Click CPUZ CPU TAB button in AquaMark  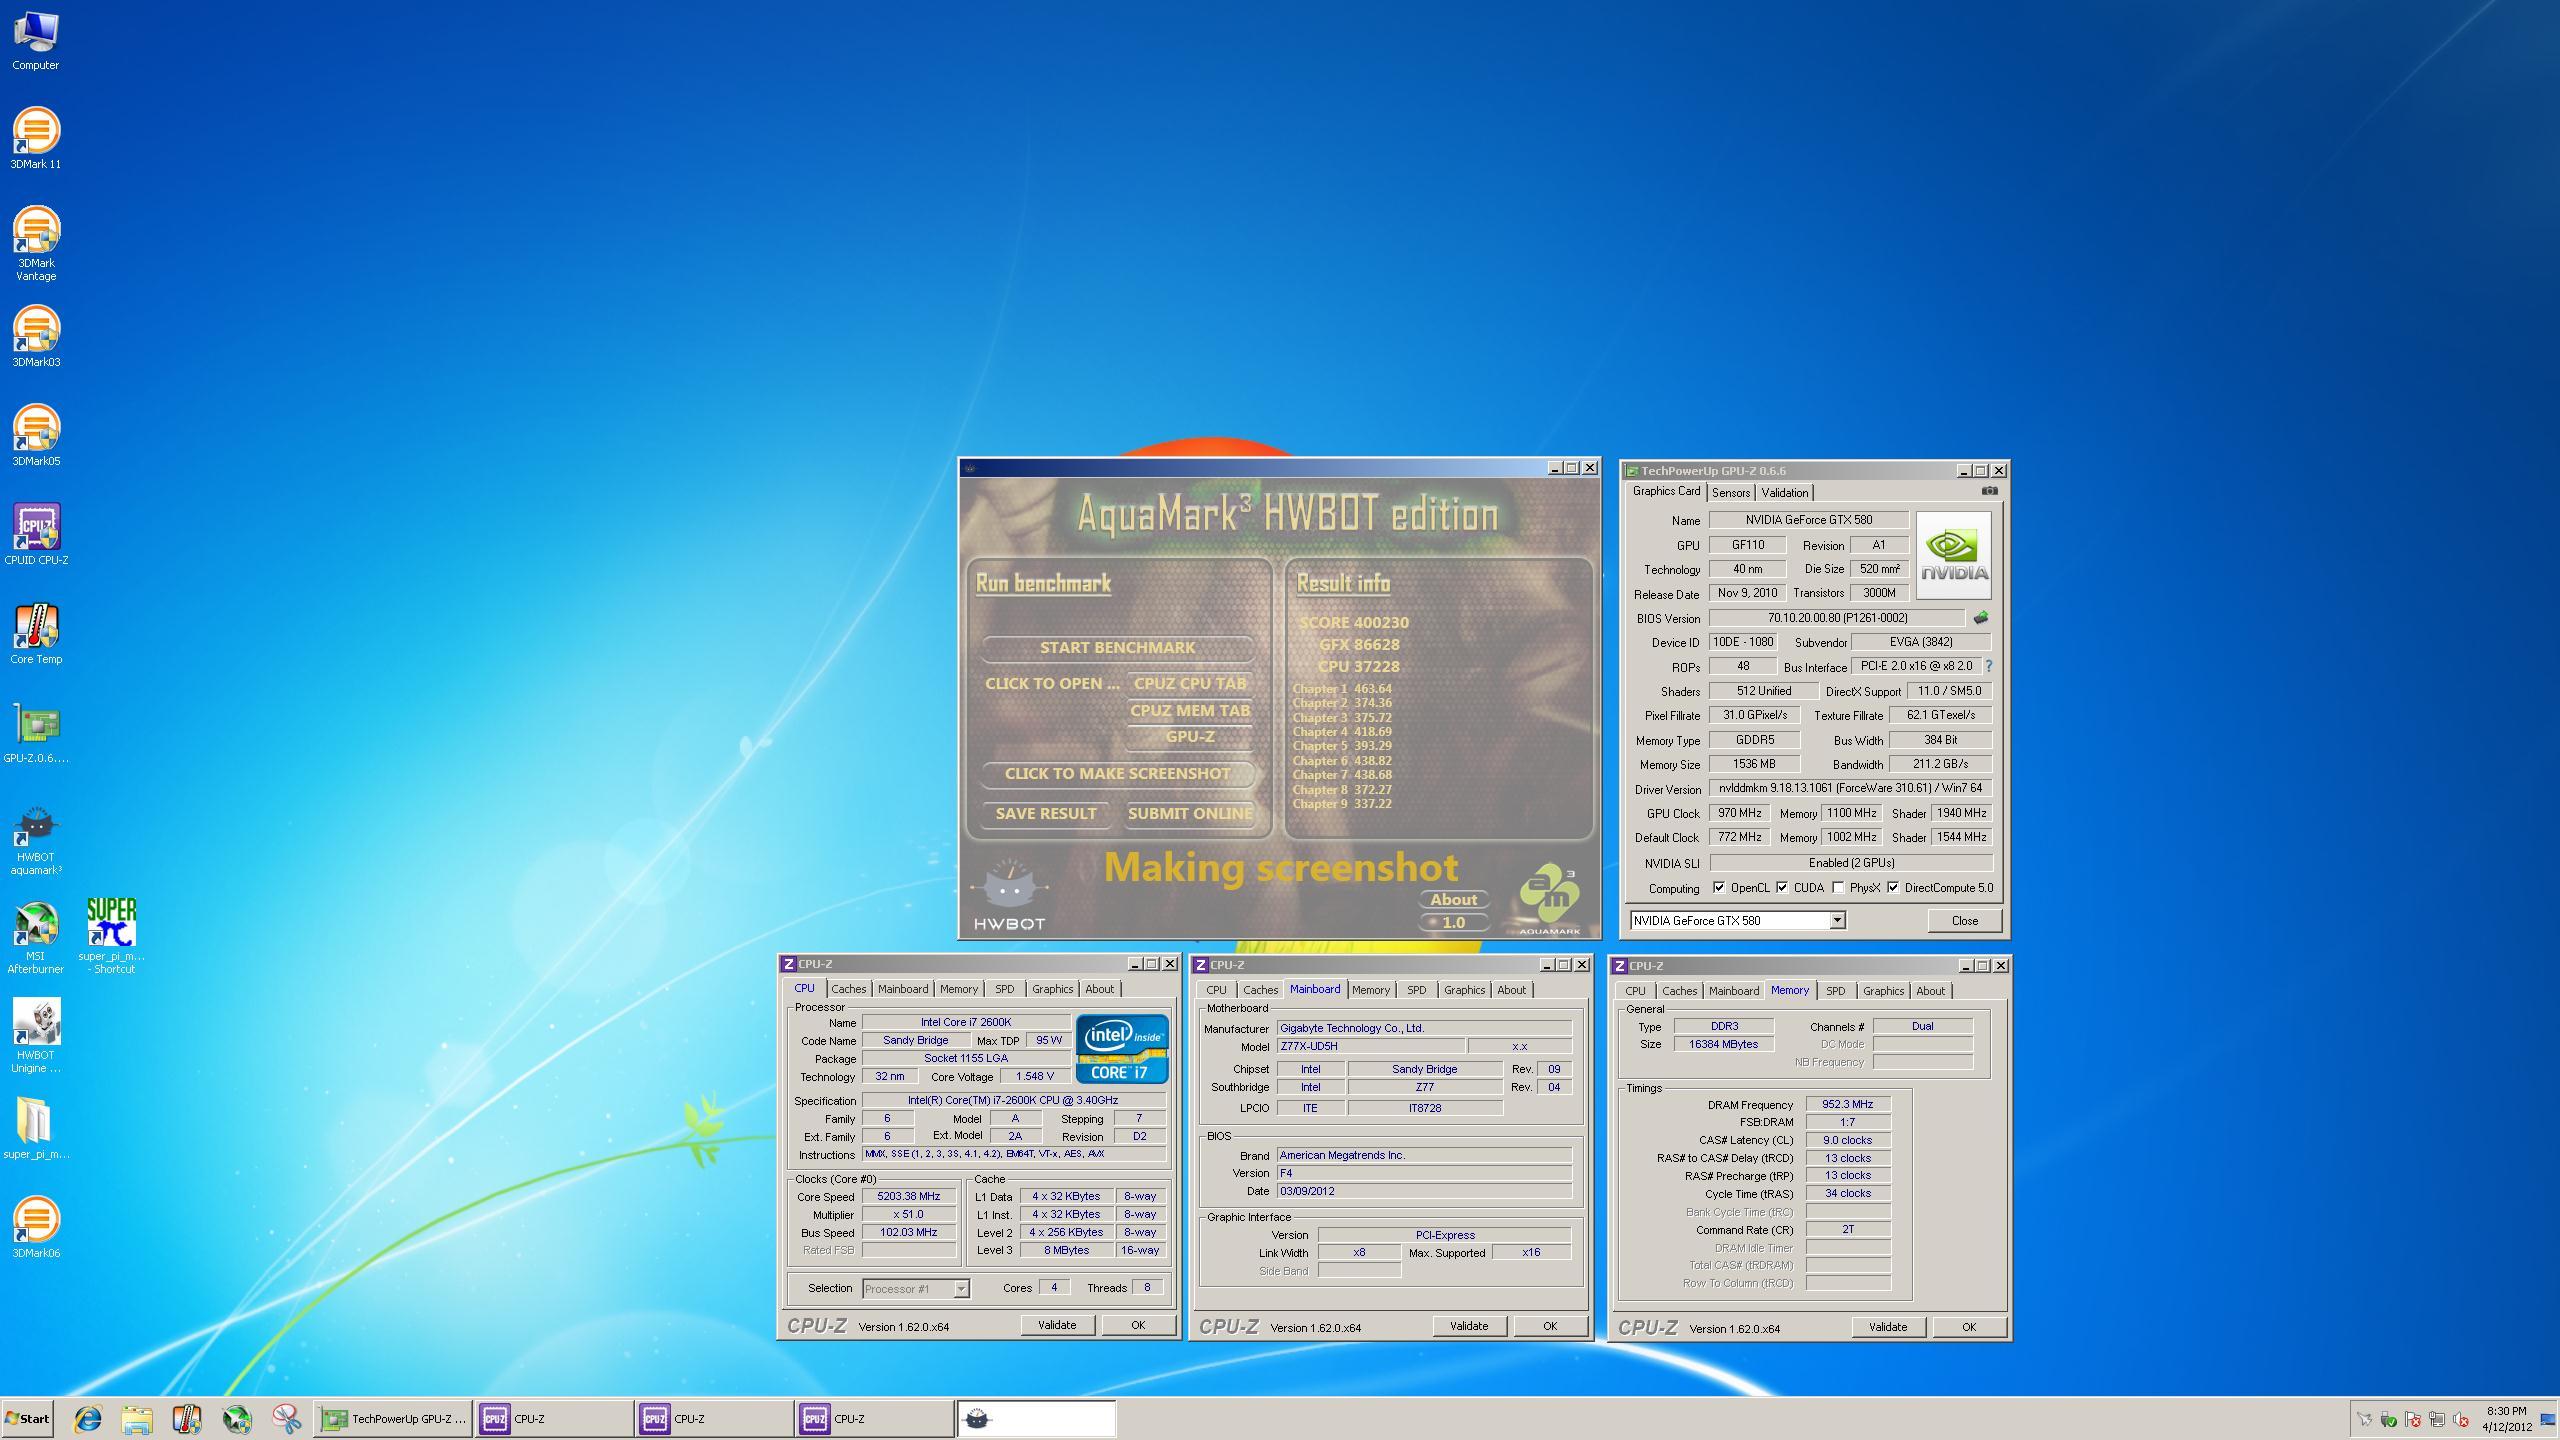[x=1190, y=684]
